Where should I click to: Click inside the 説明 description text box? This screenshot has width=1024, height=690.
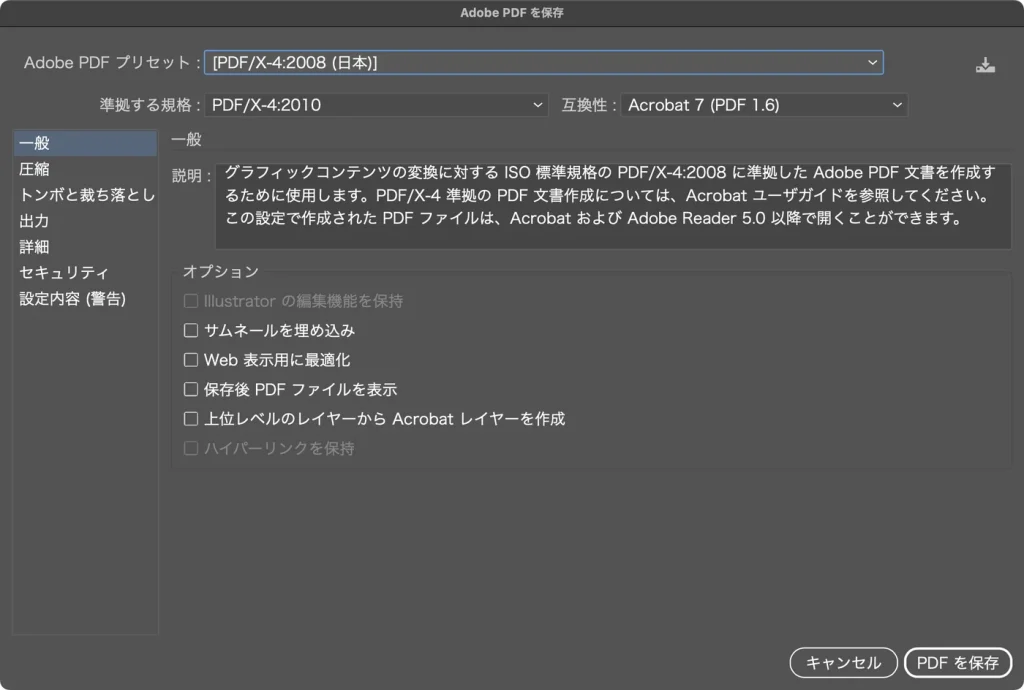click(613, 206)
